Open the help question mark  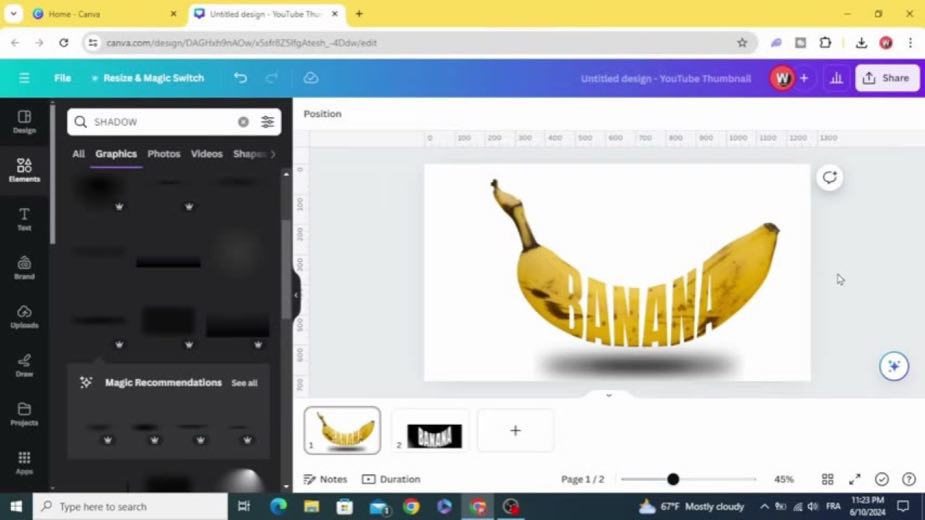[909, 479]
